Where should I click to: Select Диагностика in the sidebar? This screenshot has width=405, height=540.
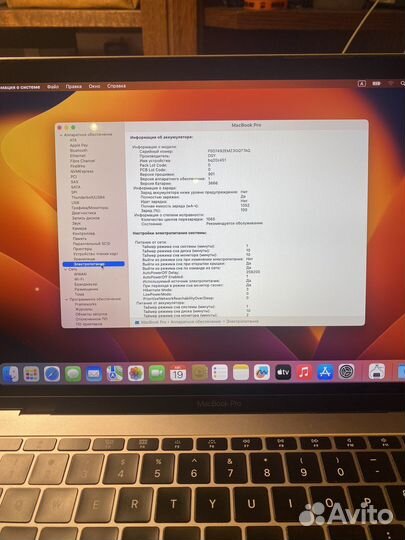pyautogui.click(x=84, y=213)
